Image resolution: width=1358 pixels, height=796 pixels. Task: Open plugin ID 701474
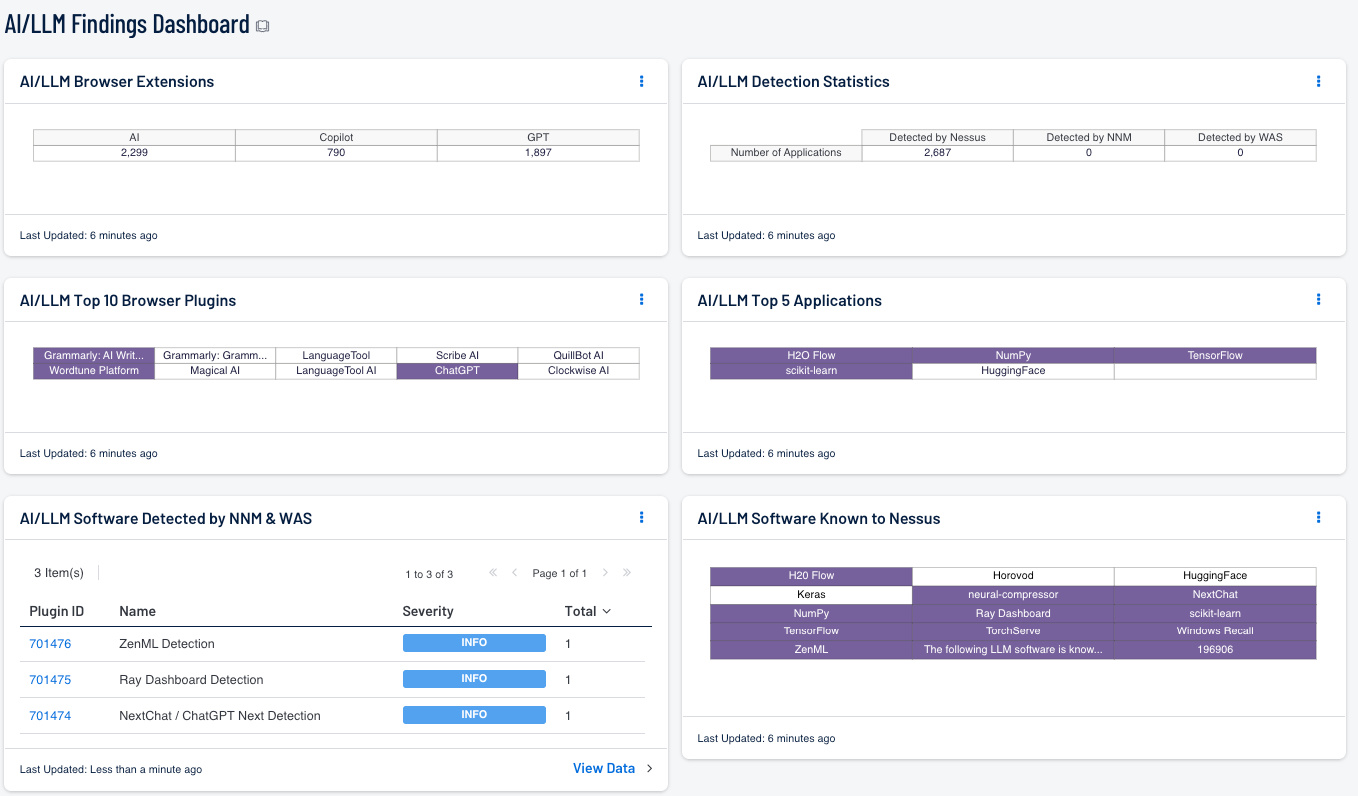click(50, 716)
